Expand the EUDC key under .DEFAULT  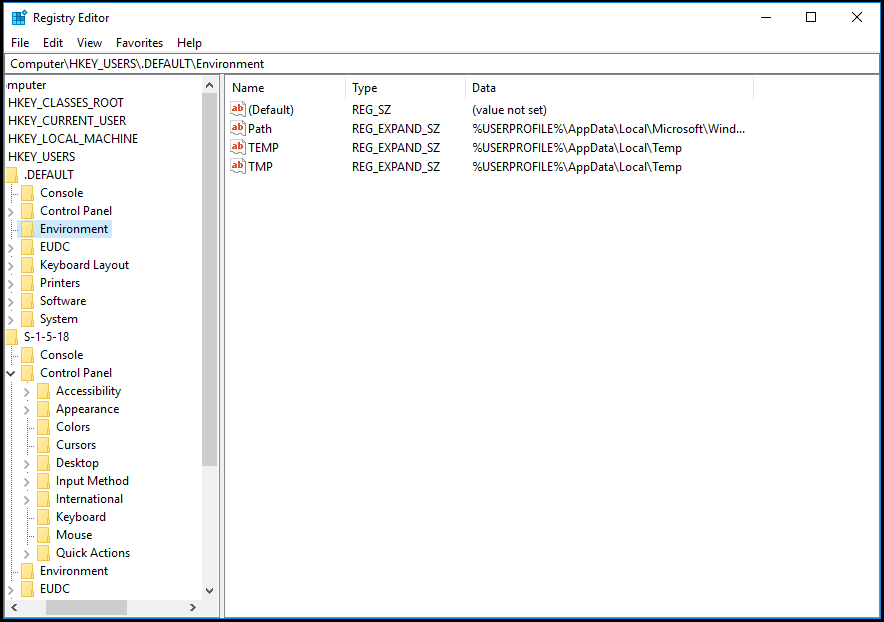11,248
